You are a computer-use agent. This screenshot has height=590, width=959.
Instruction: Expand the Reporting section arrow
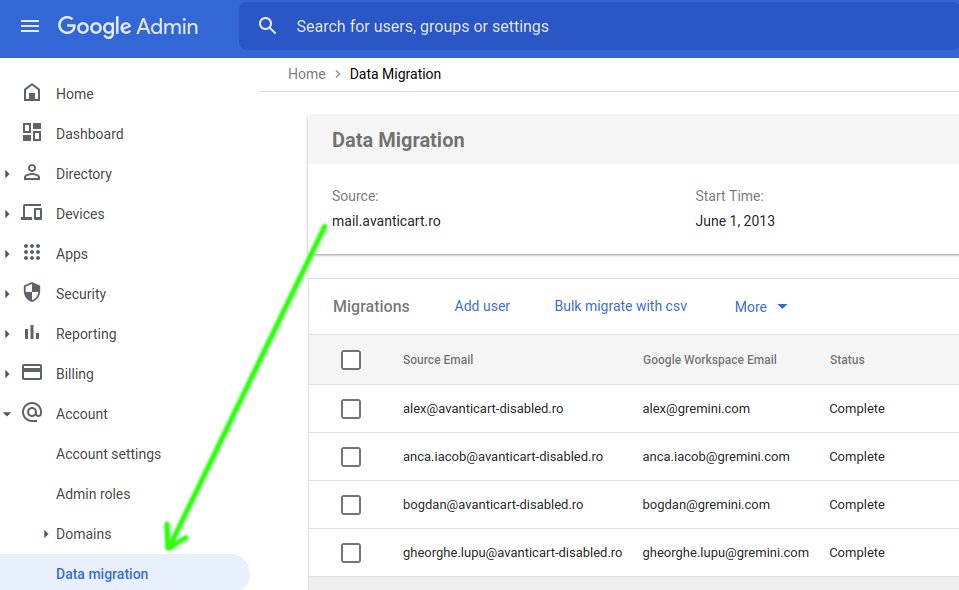point(7,334)
